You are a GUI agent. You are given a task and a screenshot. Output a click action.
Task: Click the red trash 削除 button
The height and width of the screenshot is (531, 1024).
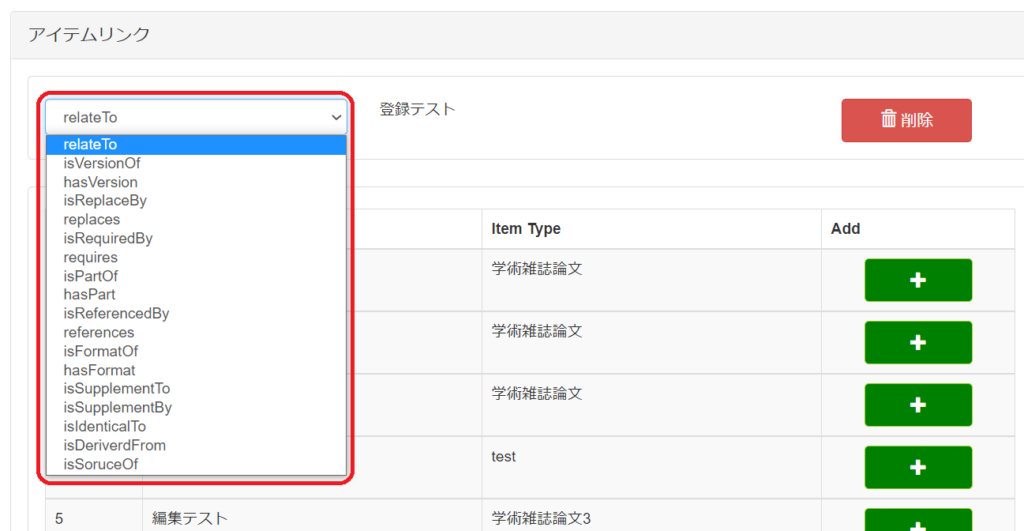coord(906,120)
